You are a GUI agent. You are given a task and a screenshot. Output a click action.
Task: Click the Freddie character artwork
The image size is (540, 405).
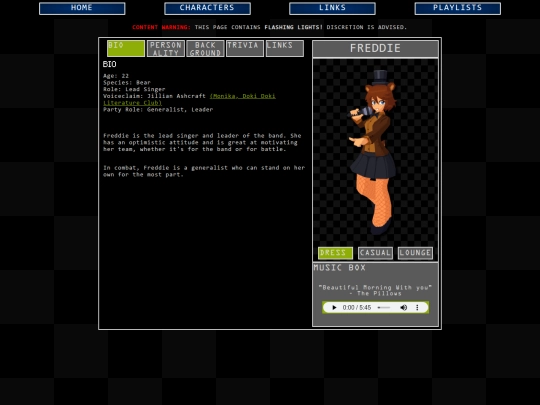[x=373, y=152]
